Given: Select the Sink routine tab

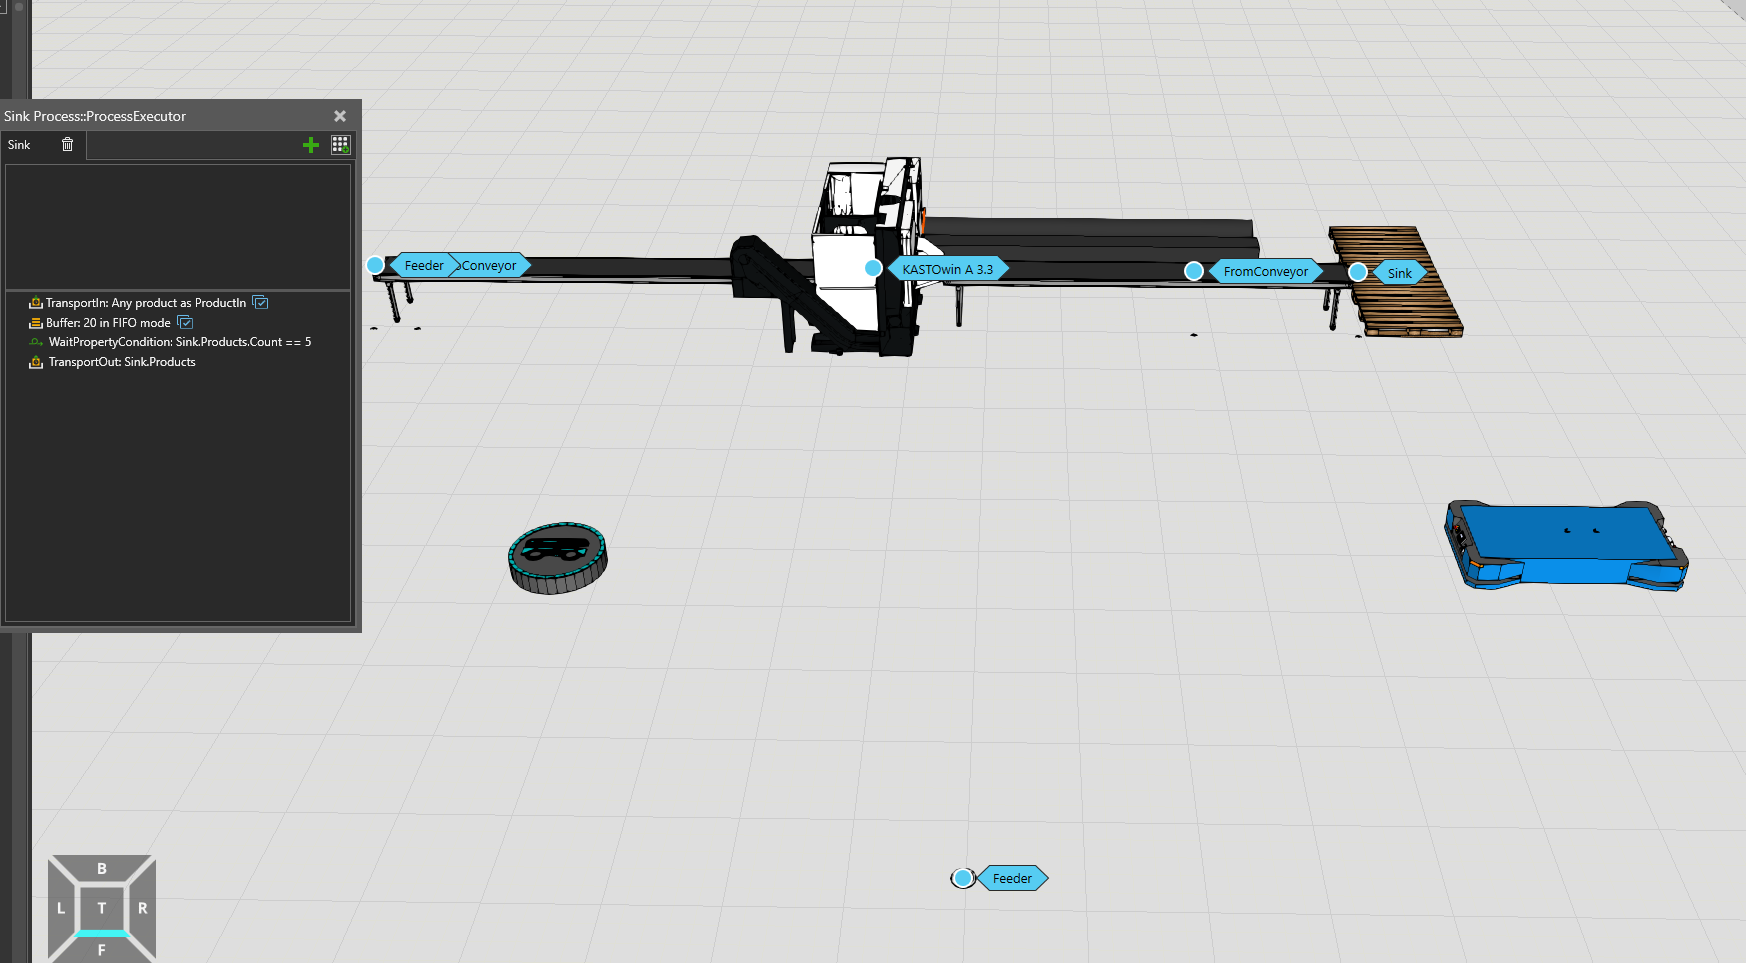Looking at the screenshot, I should 20,145.
